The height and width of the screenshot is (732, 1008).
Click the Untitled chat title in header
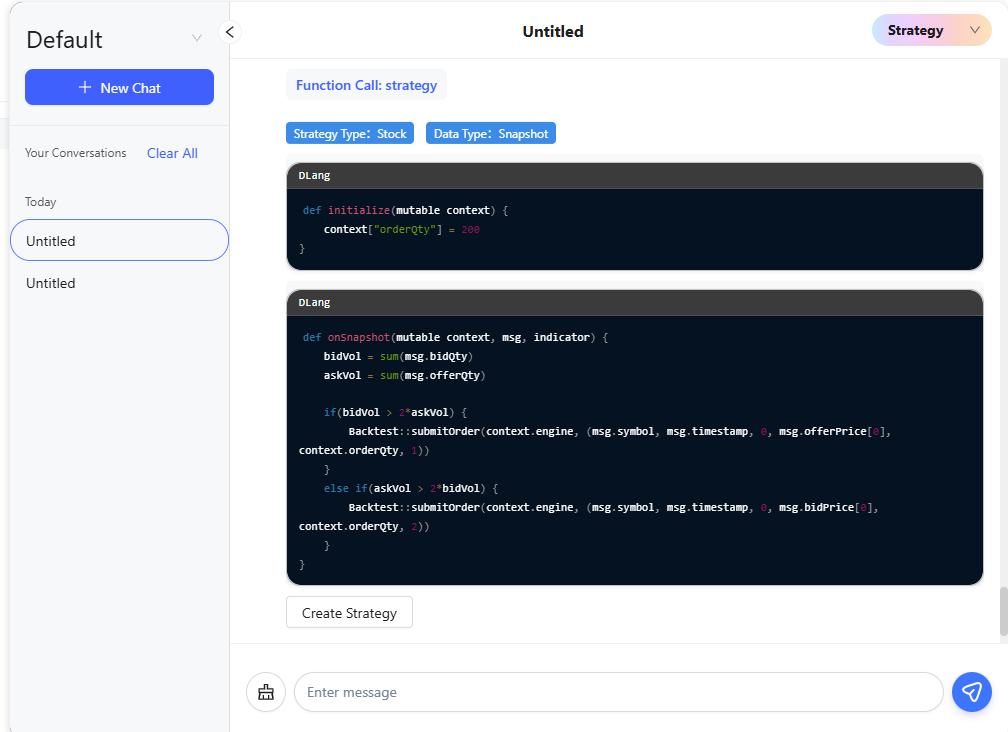(553, 31)
